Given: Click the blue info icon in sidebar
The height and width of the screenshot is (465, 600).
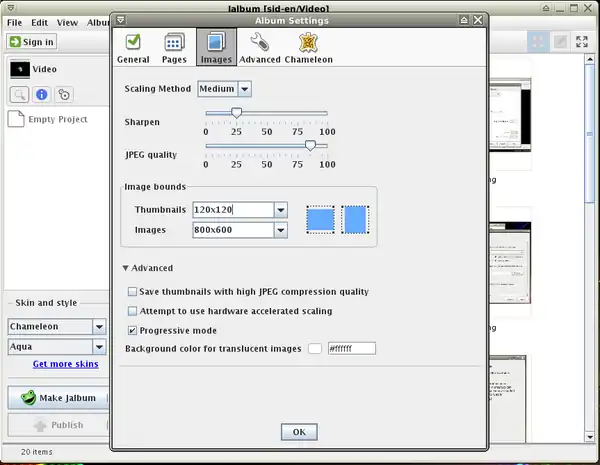Looking at the screenshot, I should pos(42,95).
